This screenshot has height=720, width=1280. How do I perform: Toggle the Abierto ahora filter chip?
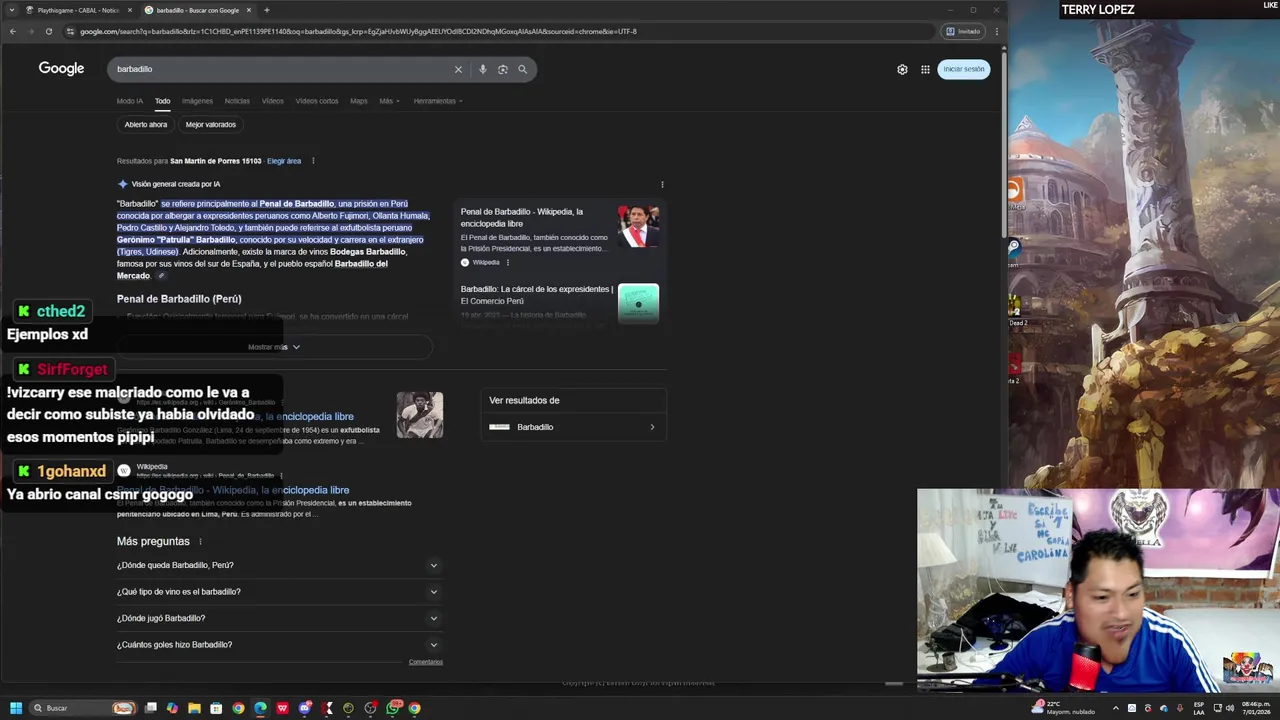click(146, 125)
